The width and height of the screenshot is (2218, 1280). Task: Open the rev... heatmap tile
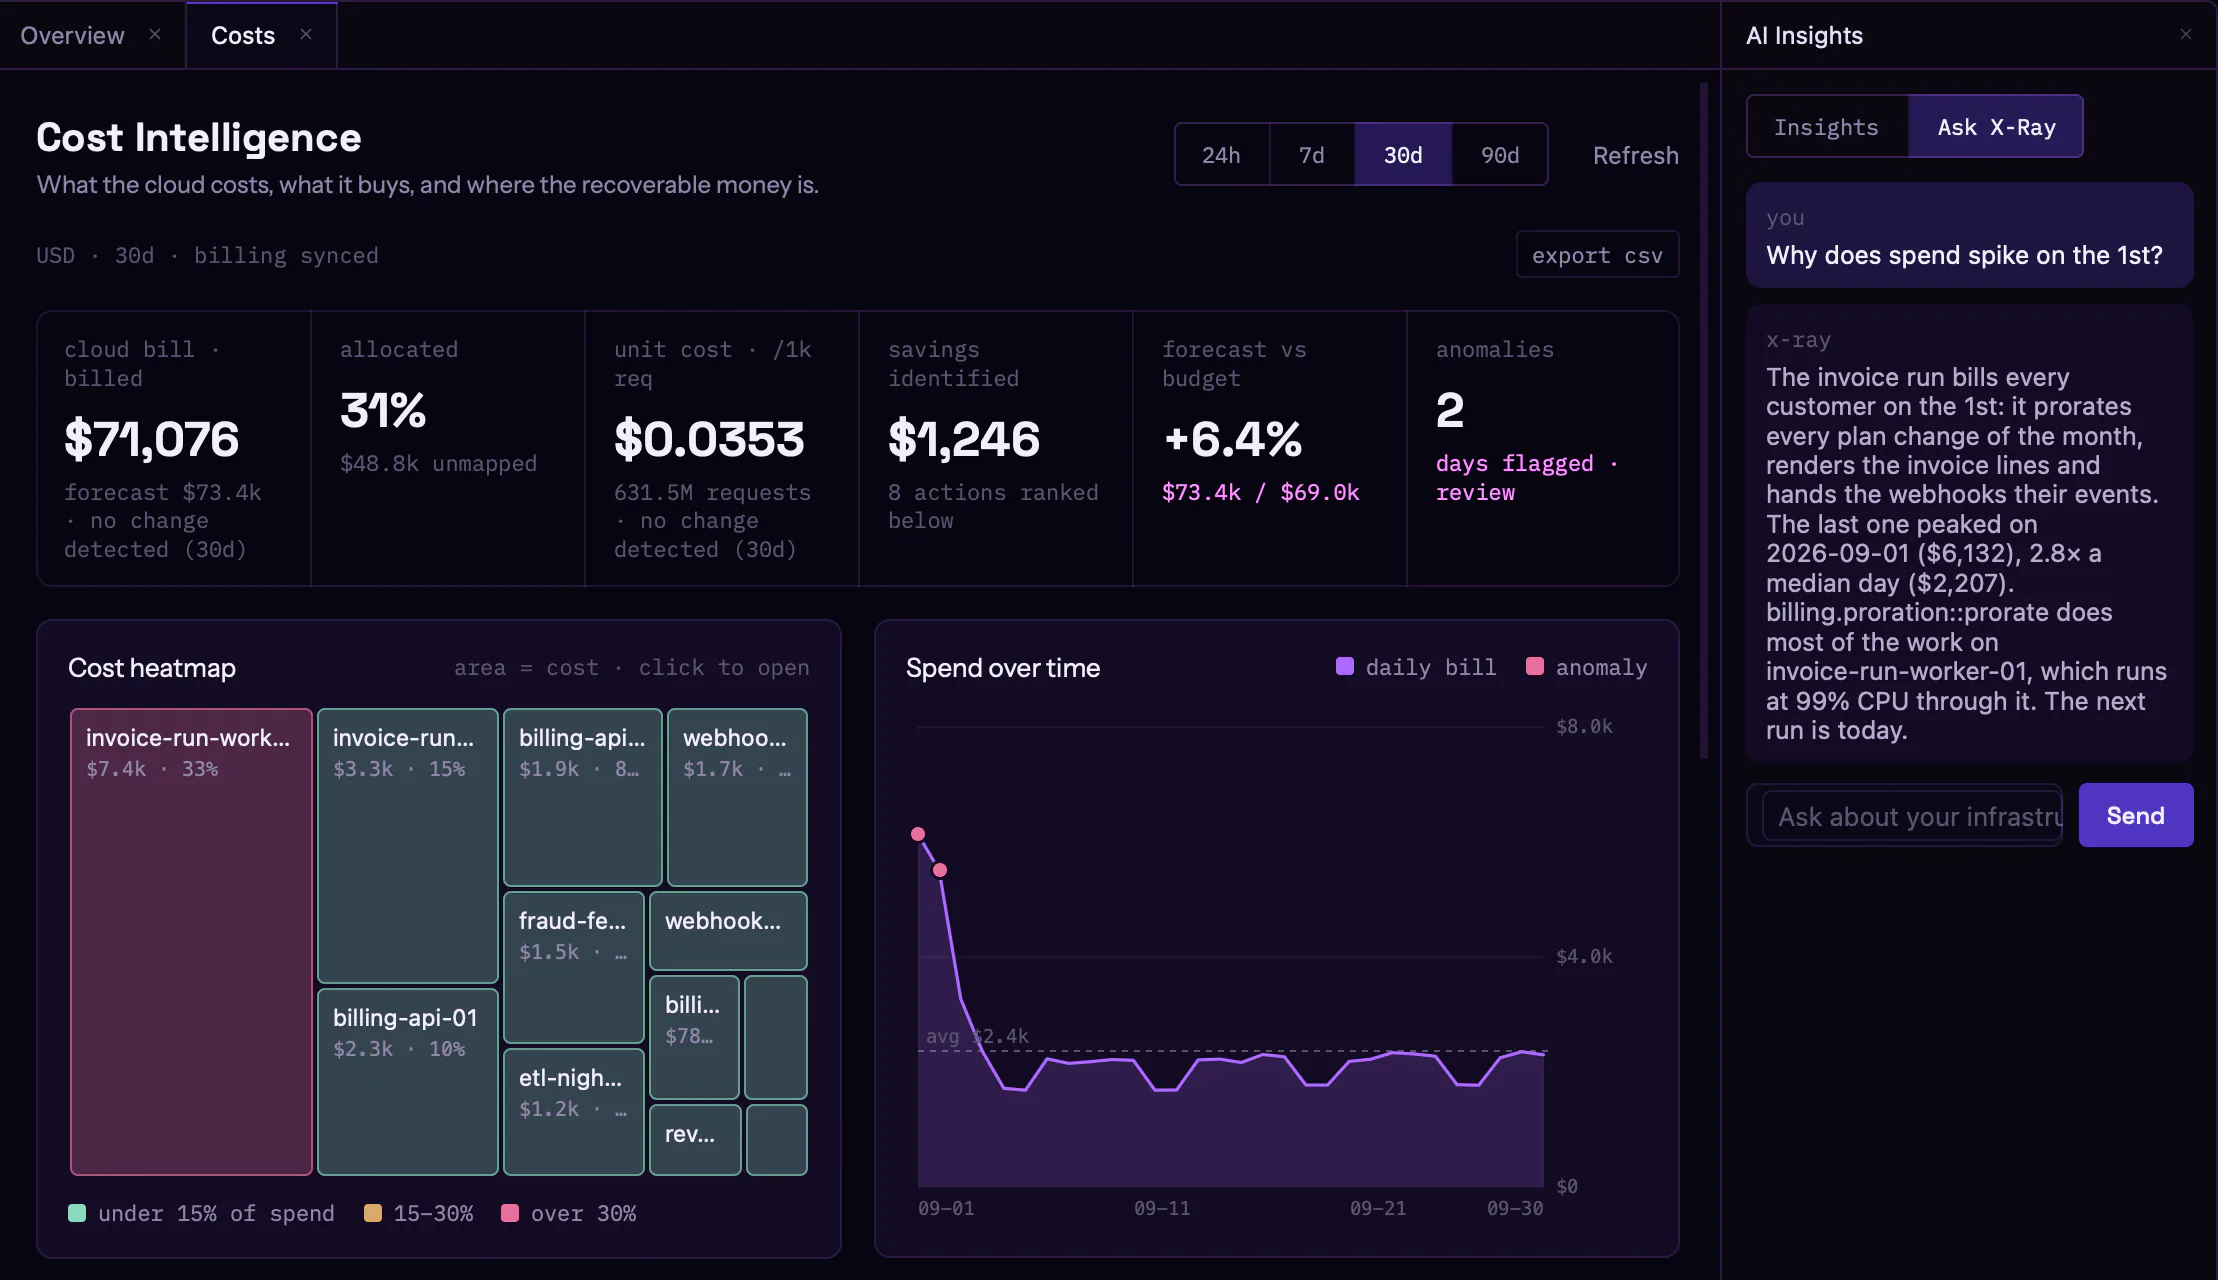tap(695, 1139)
